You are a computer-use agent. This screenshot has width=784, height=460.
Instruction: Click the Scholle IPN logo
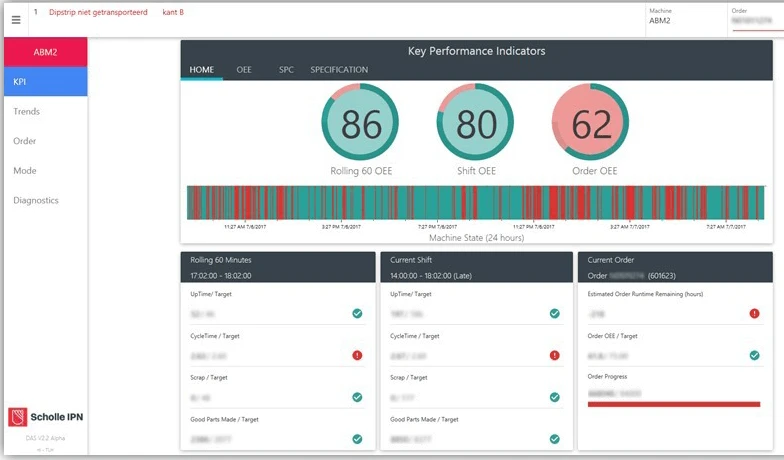point(45,417)
